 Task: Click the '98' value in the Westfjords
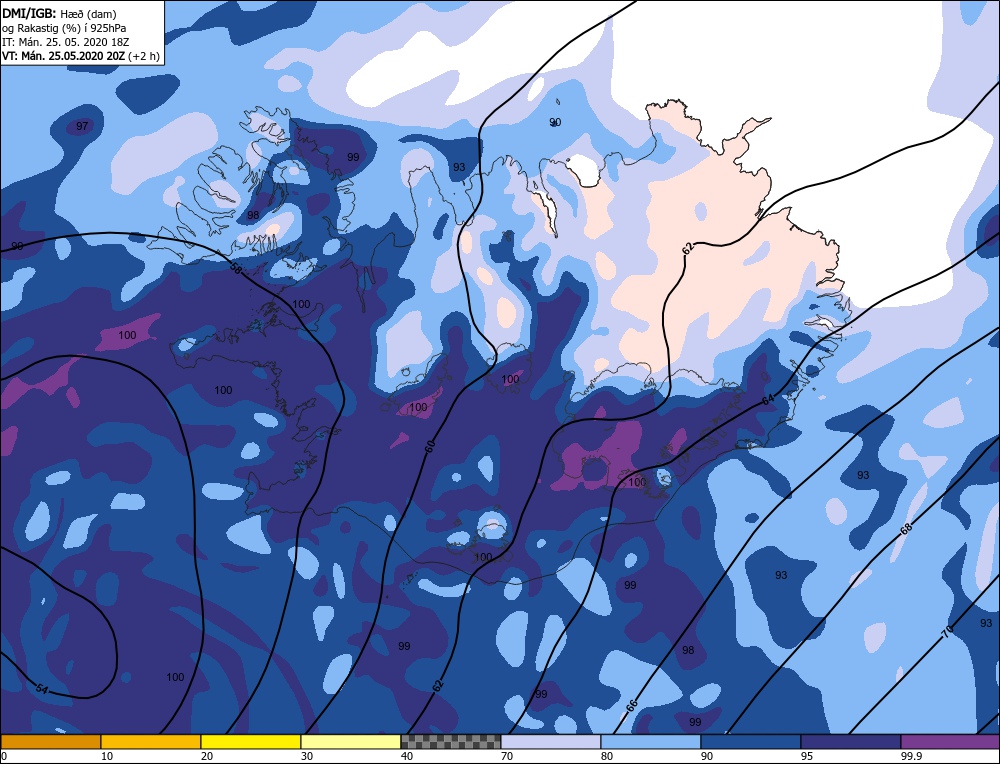253,215
